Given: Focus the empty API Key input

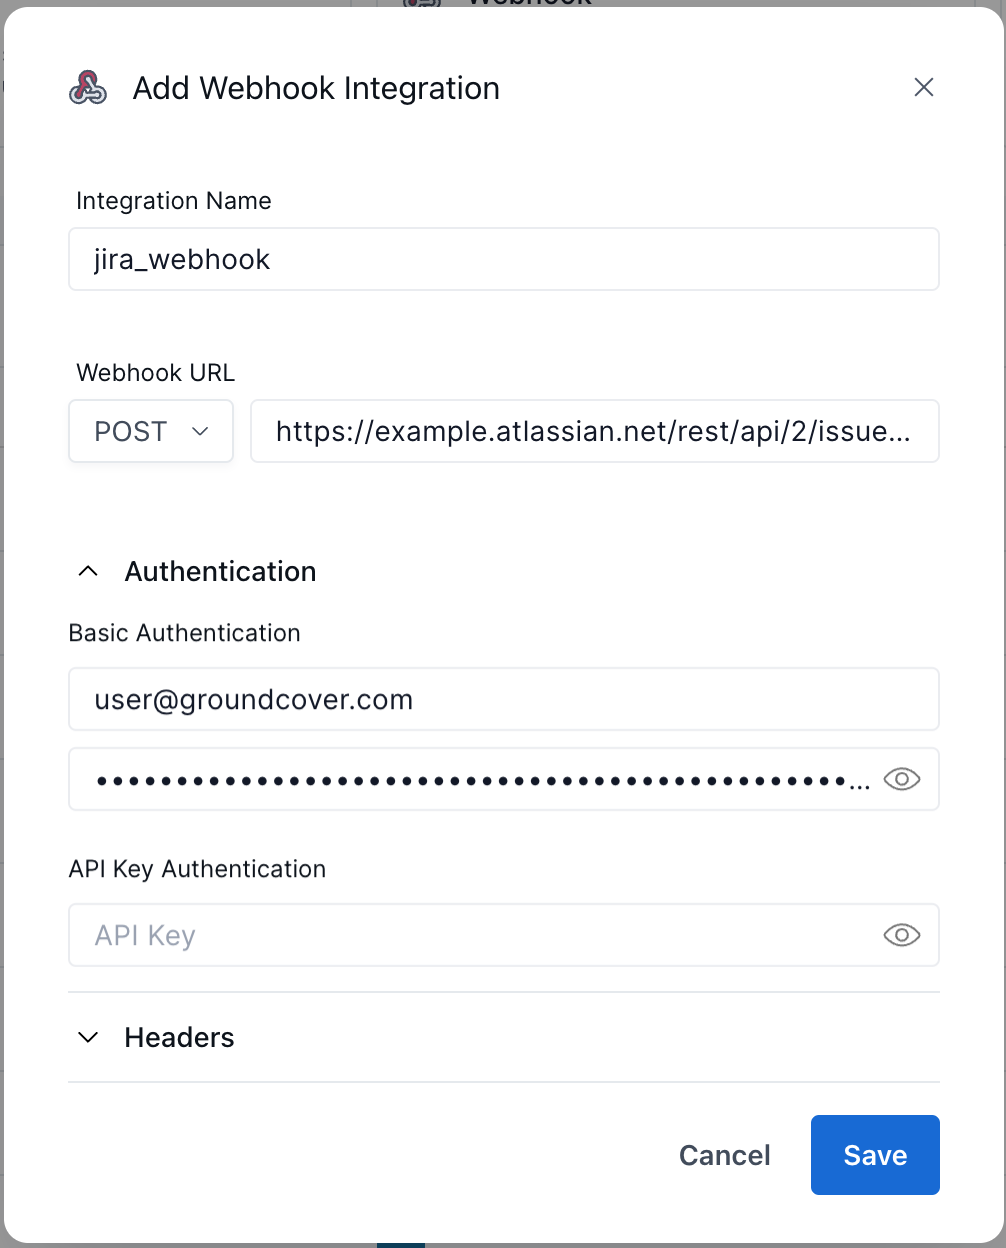Looking at the screenshot, I should tap(470, 935).
